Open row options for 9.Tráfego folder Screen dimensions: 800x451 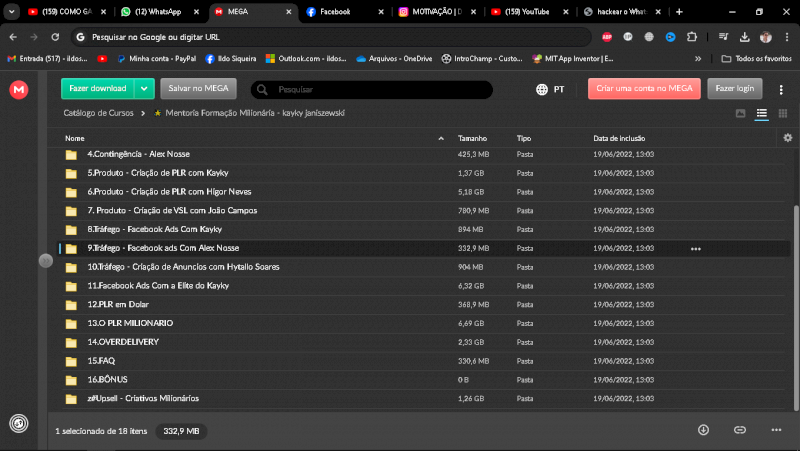tap(695, 248)
